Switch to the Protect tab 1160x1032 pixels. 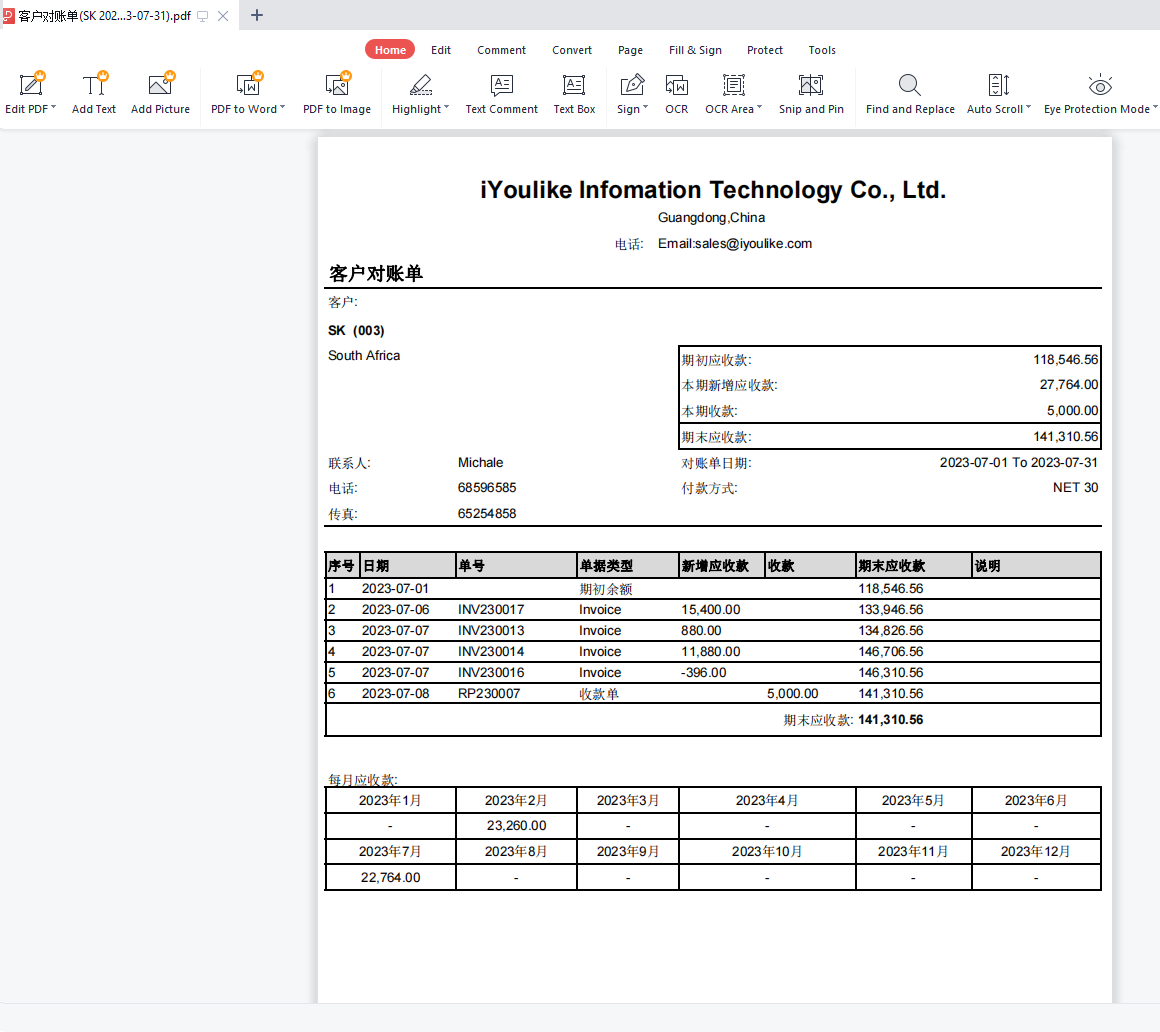[x=765, y=50]
